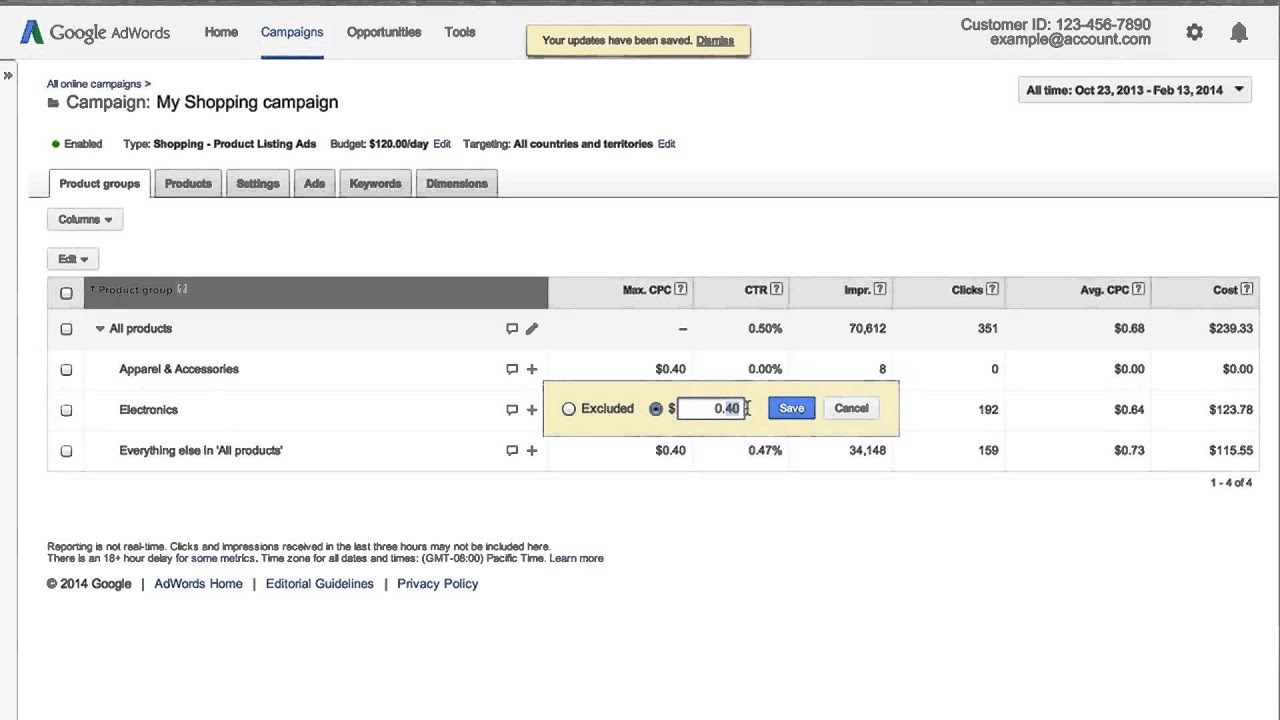Check the Apparel & Accessories checkbox
Viewport: 1280px width, 720px height.
click(66, 370)
